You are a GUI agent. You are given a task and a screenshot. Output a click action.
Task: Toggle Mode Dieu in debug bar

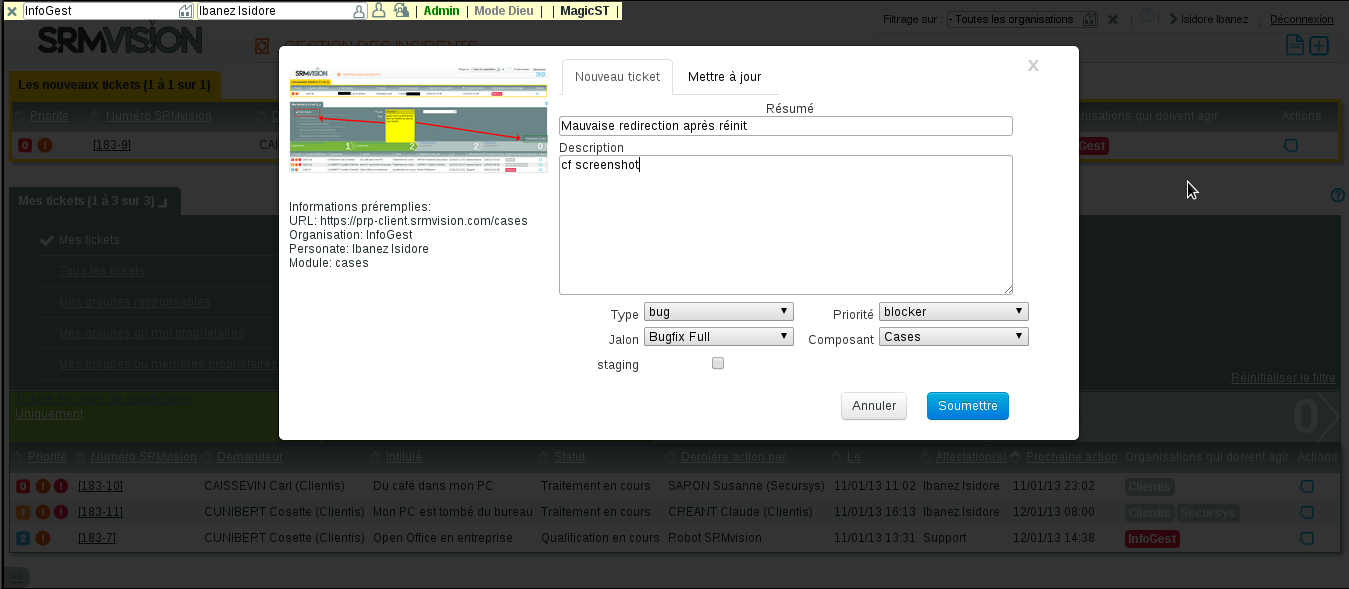[503, 11]
